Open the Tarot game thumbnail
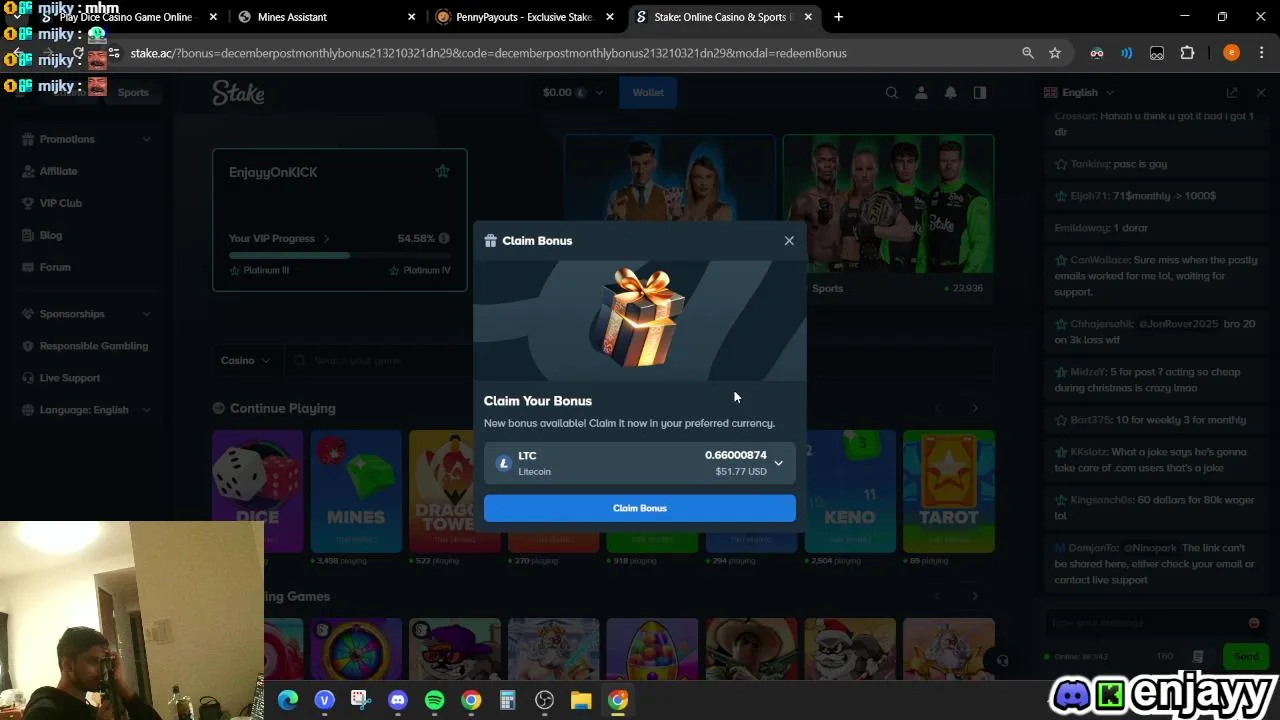1280x720 pixels. 949,491
